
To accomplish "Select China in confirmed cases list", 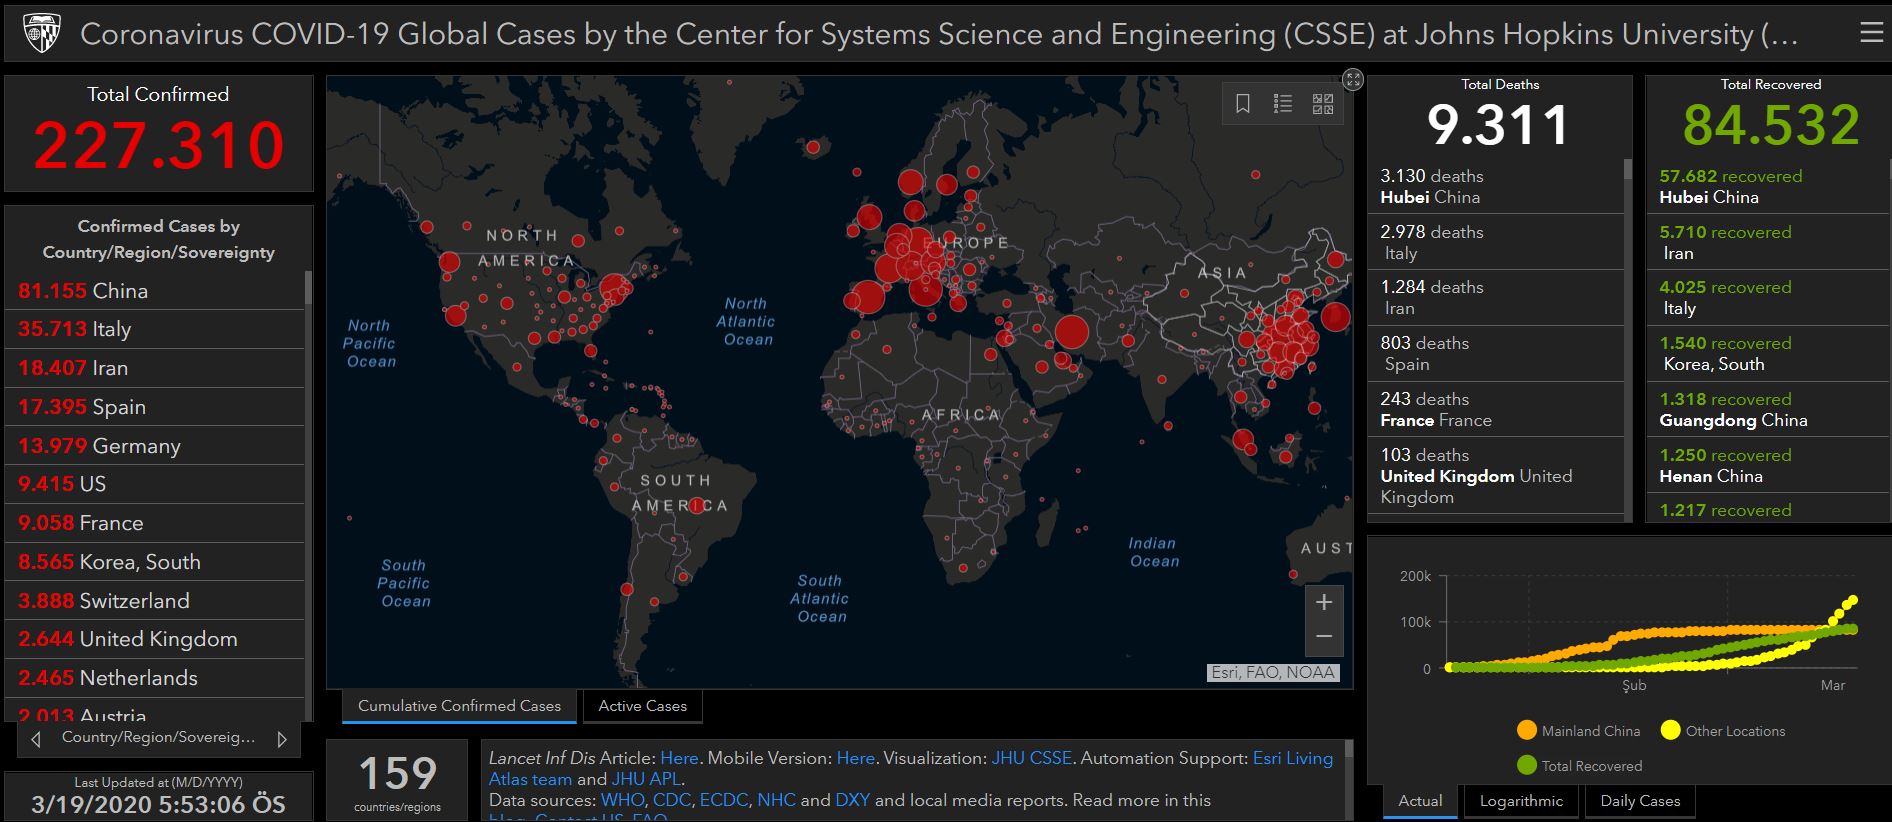I will click(x=155, y=291).
